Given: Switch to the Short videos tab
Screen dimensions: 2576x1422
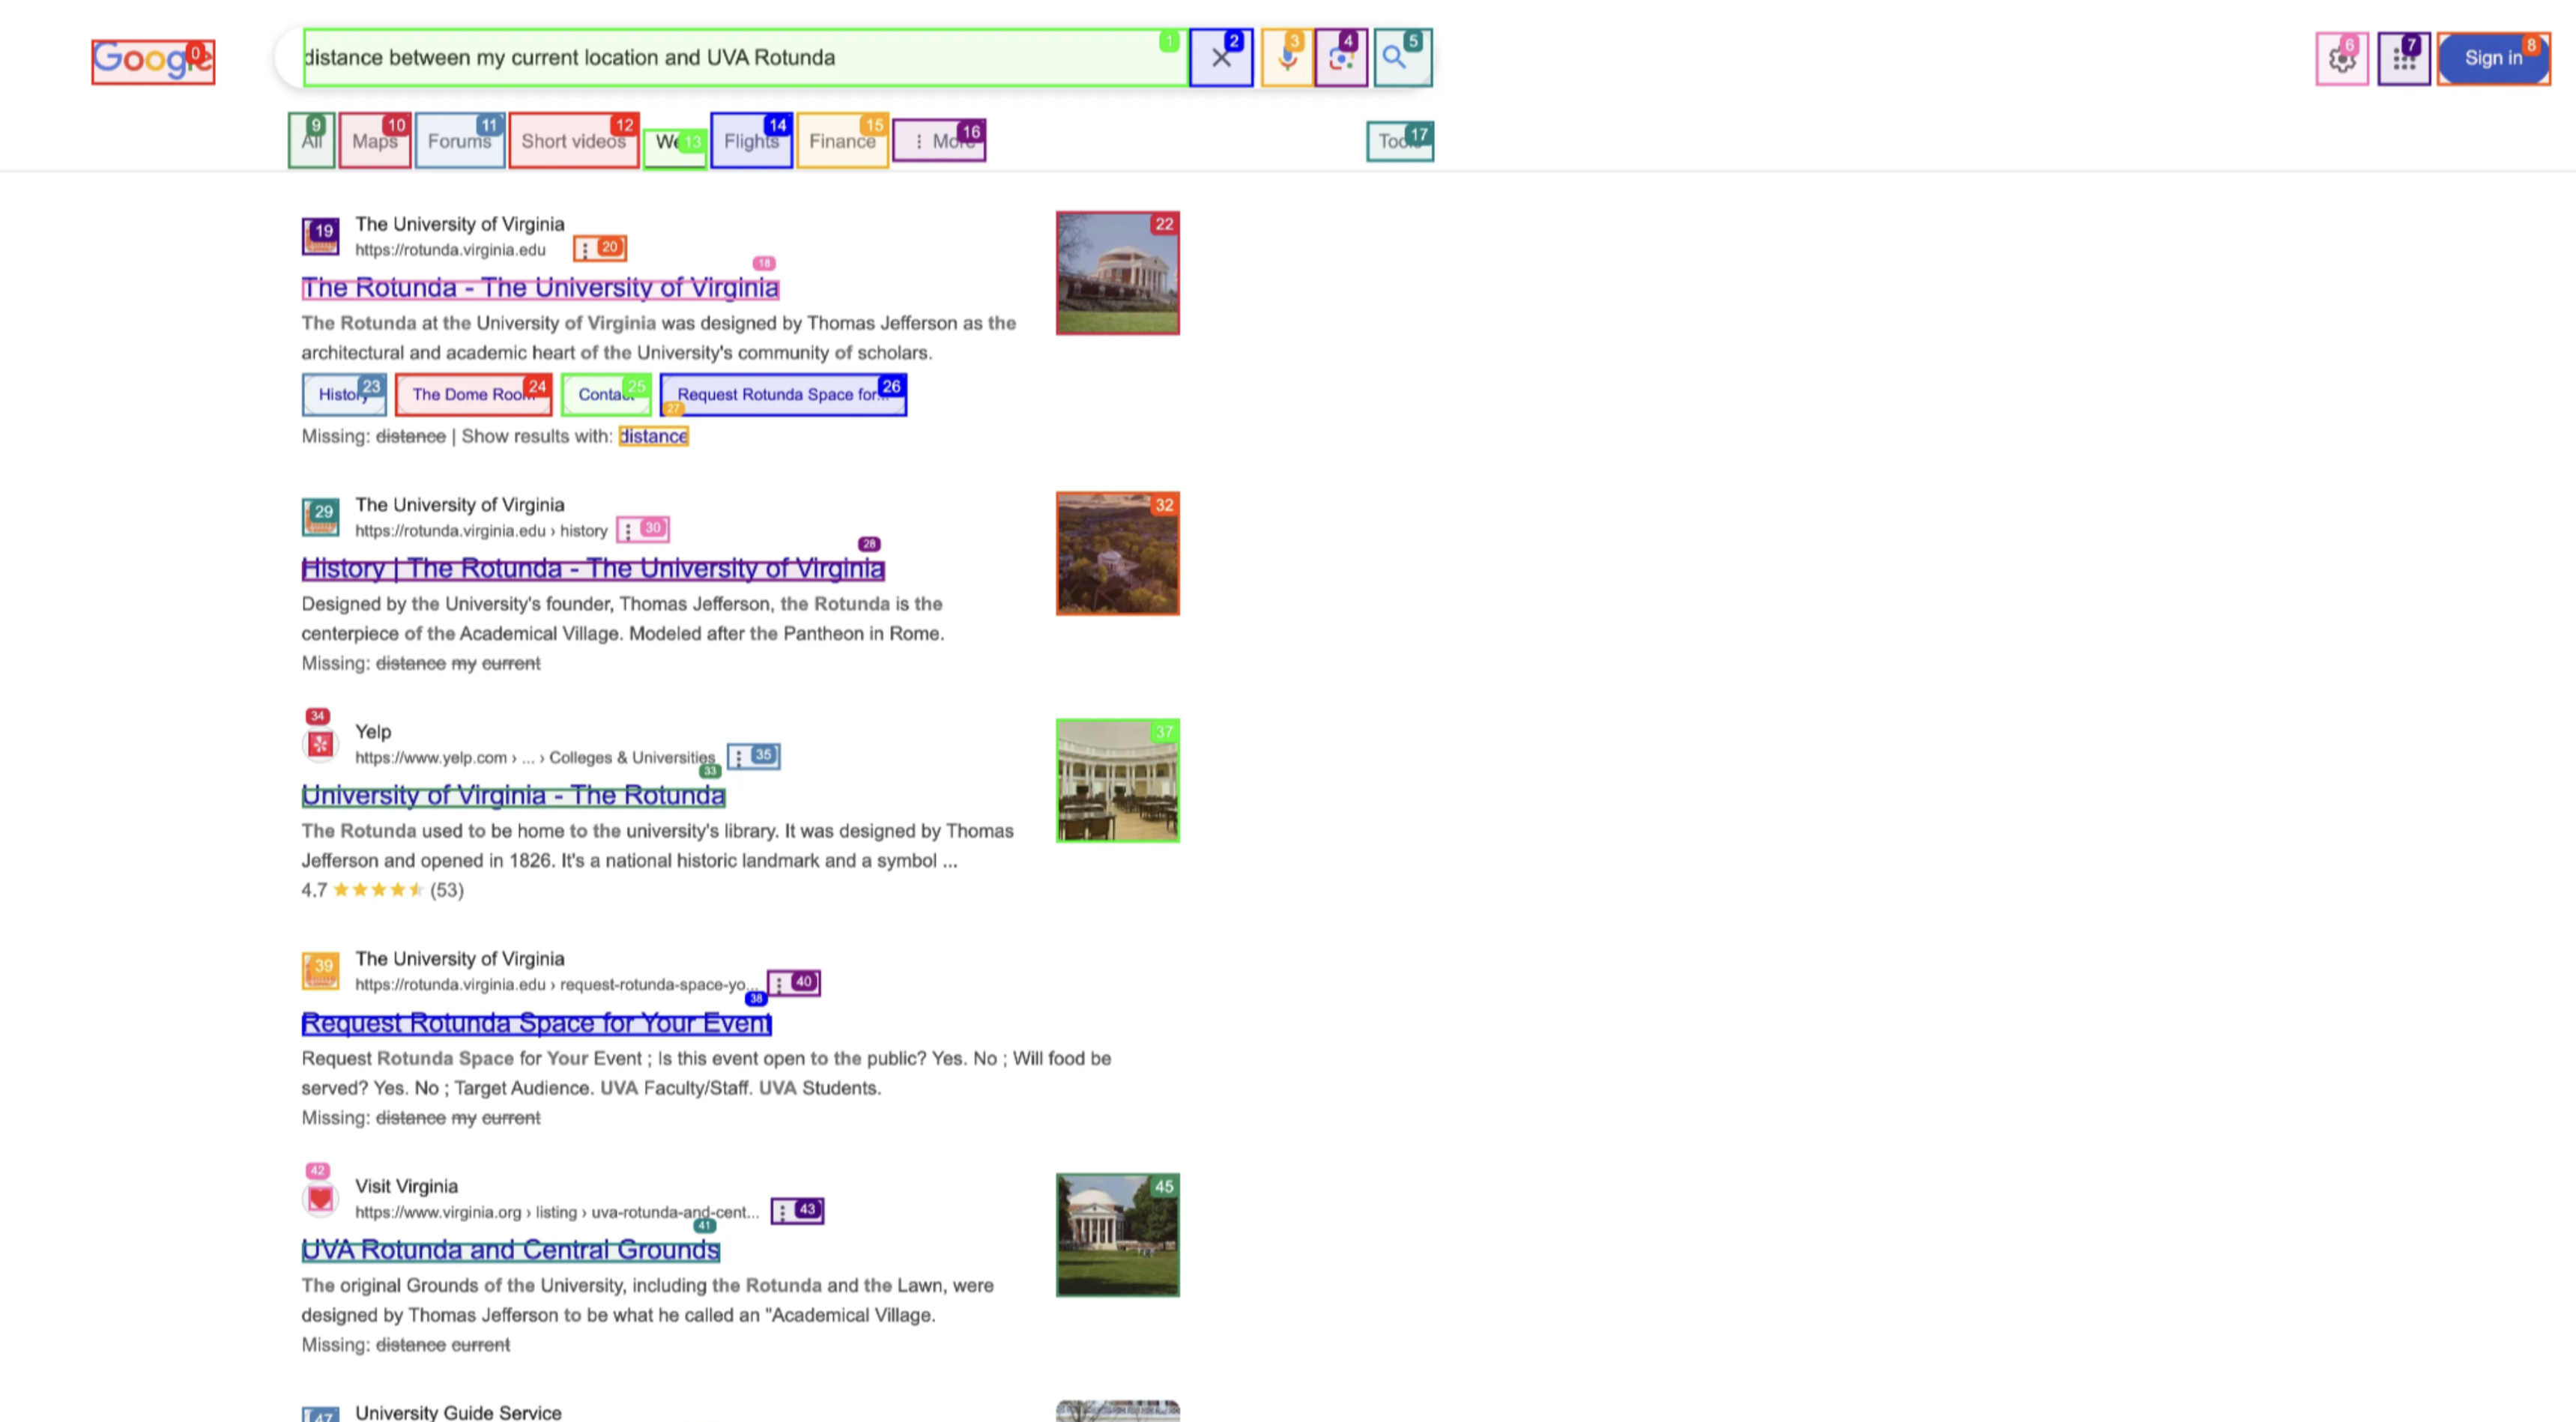Looking at the screenshot, I should click(573, 141).
